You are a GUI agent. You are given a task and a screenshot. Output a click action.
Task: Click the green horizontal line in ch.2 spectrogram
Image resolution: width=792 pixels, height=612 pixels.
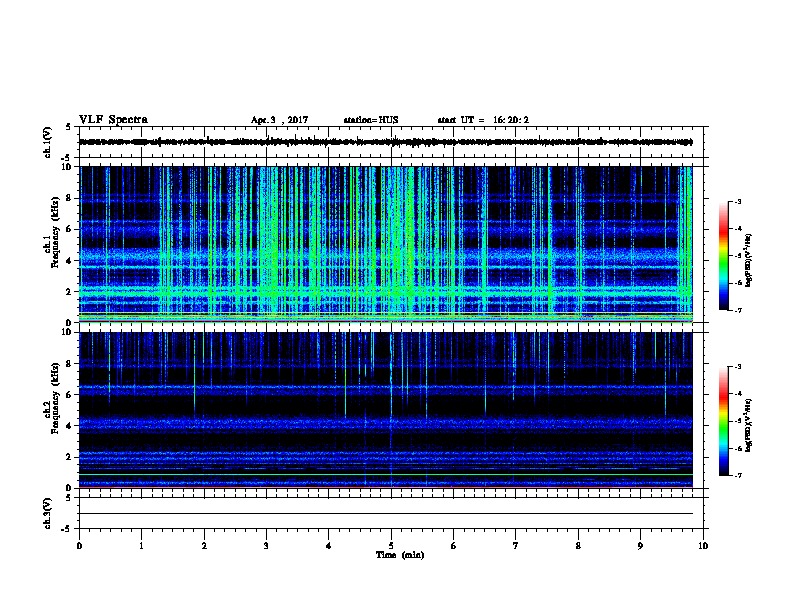[x=386, y=474]
